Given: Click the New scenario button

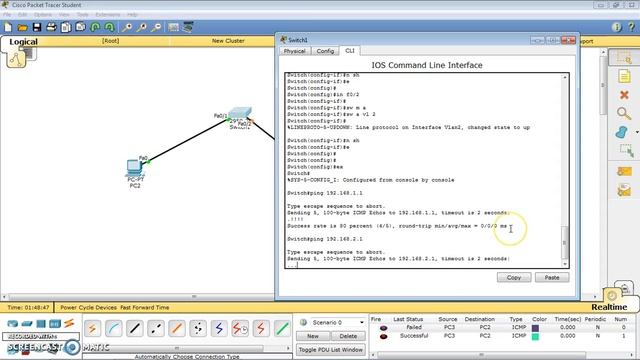Looking at the screenshot, I should coord(313,336).
